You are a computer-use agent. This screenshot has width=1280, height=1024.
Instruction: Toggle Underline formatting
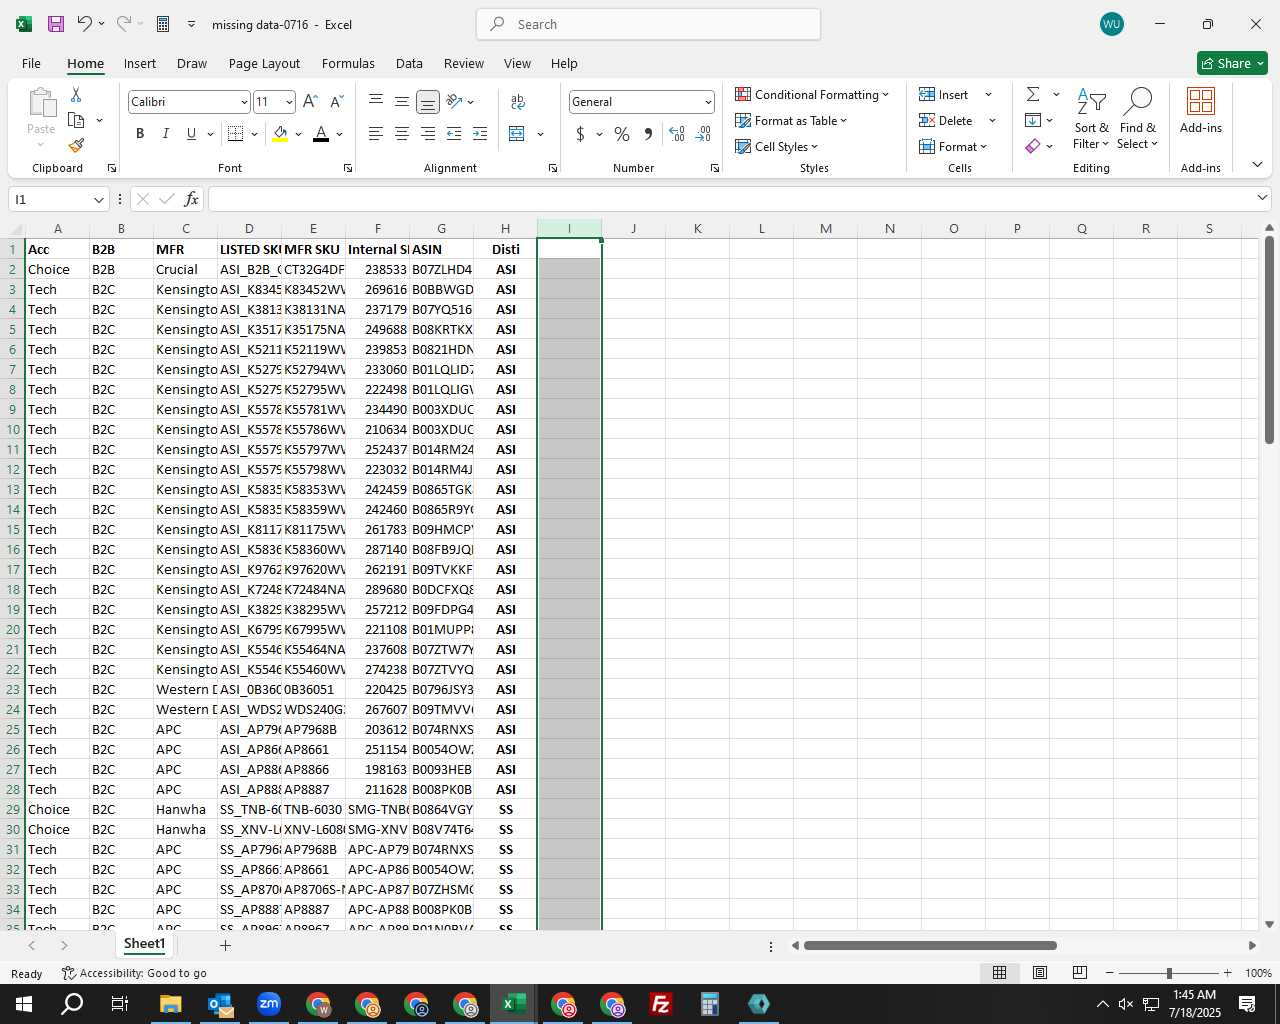tap(191, 134)
